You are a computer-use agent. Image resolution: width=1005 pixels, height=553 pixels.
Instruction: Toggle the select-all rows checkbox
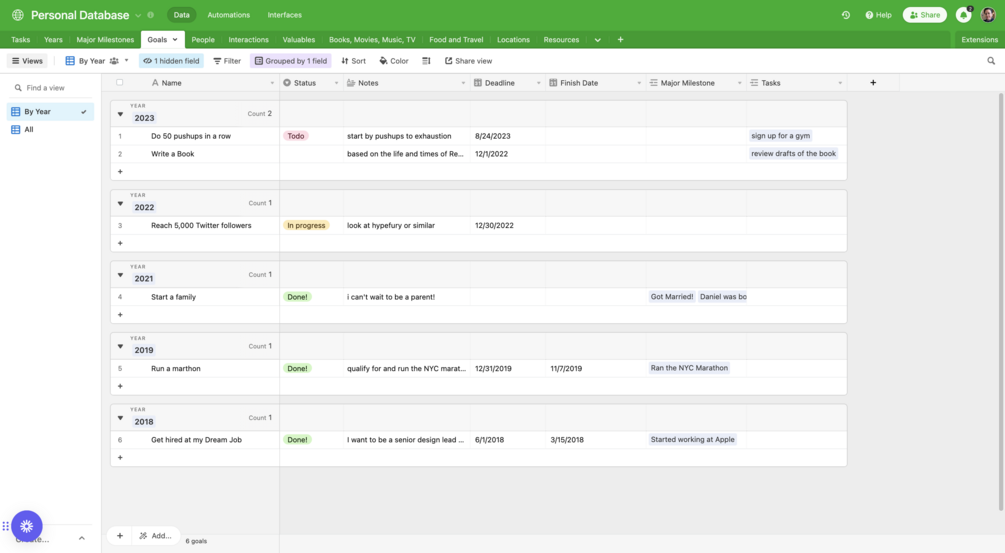coord(119,83)
